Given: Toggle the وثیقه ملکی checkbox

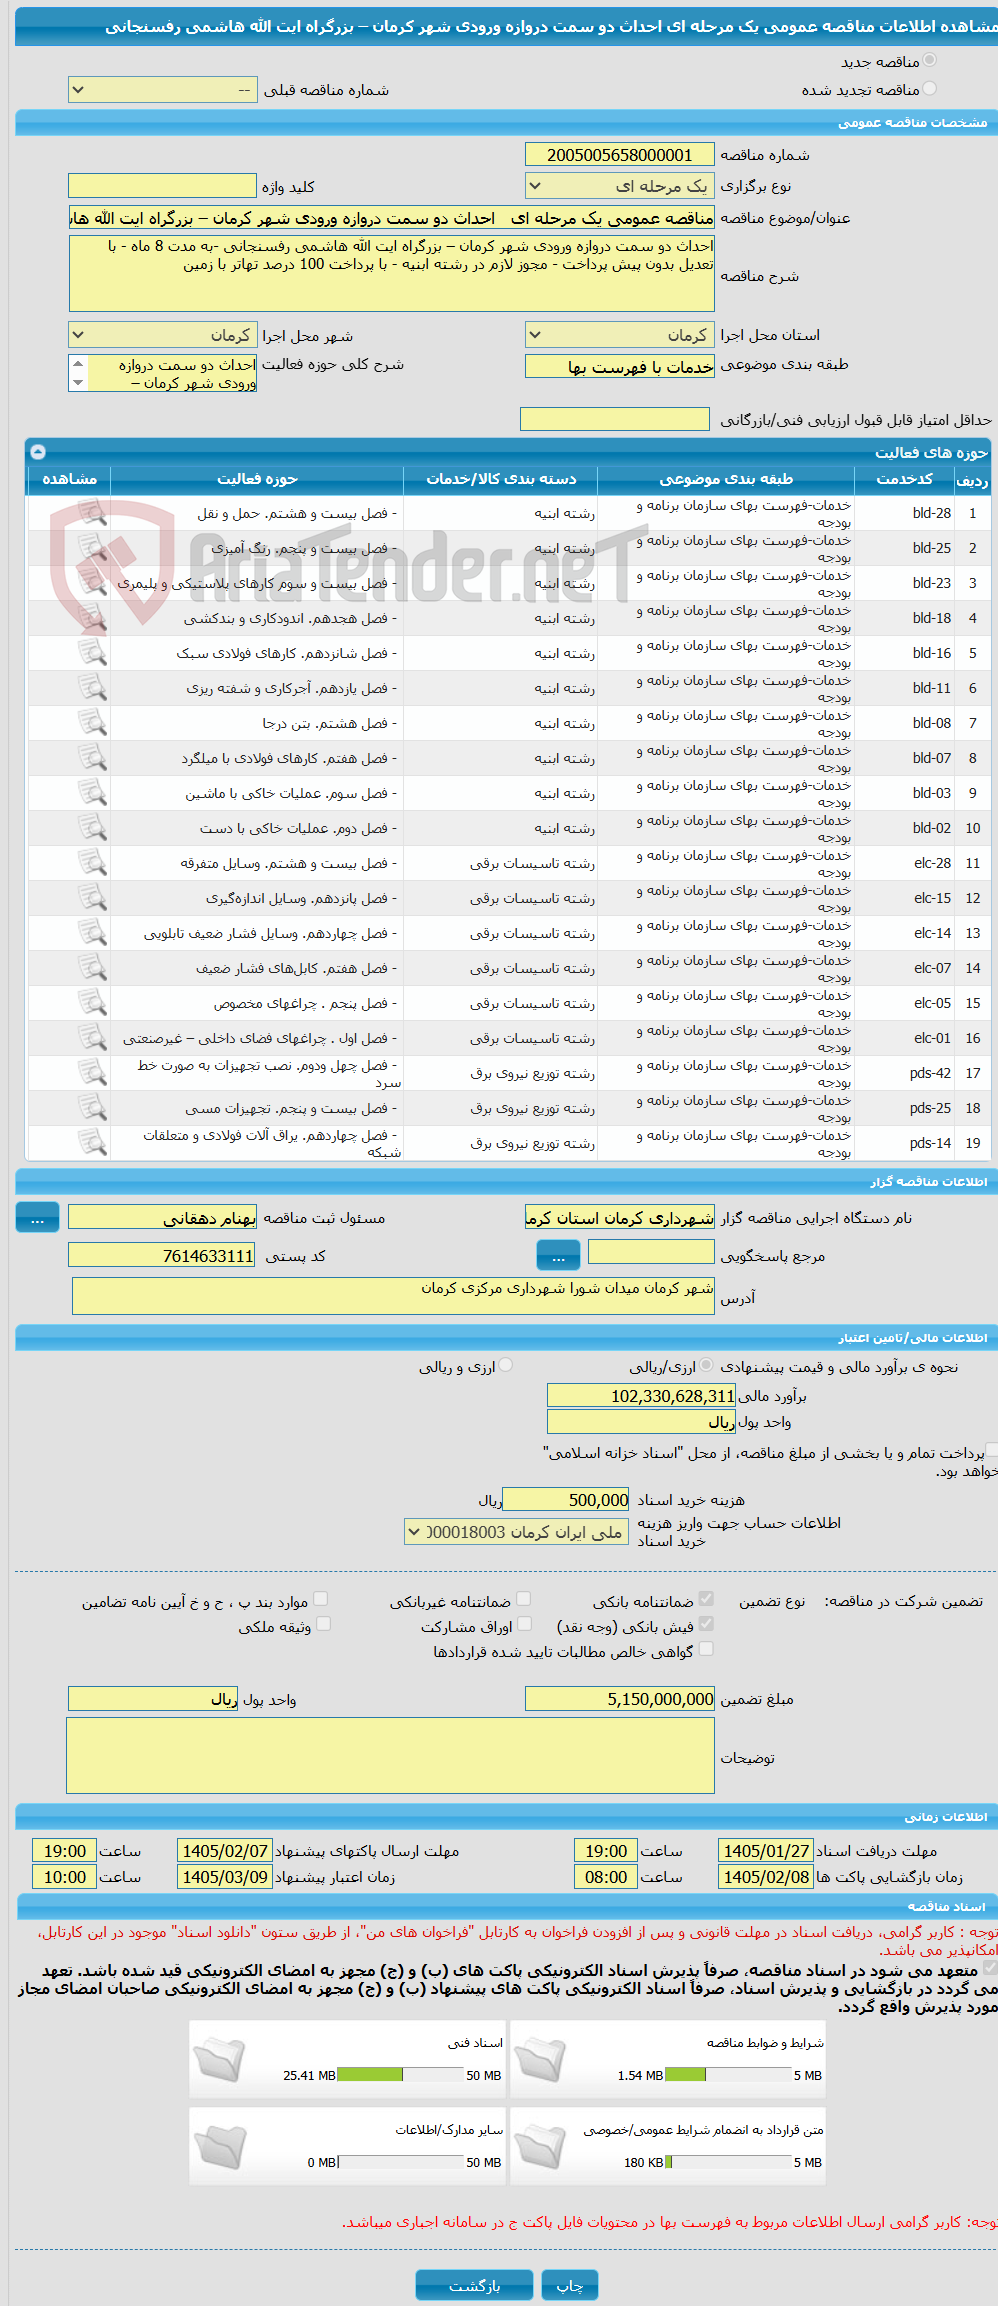Looking at the screenshot, I should 322,1625.
